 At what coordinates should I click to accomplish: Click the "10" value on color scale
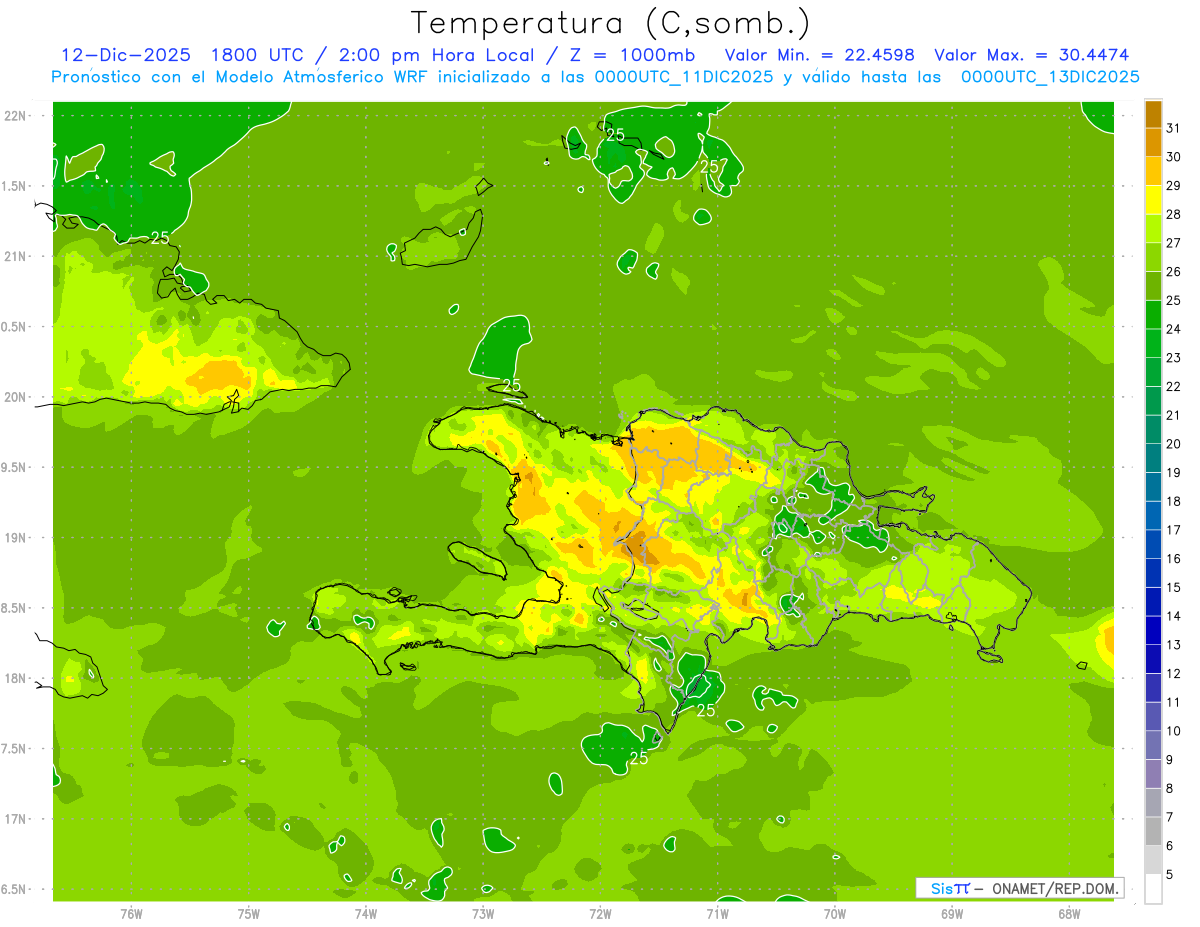[1174, 731]
